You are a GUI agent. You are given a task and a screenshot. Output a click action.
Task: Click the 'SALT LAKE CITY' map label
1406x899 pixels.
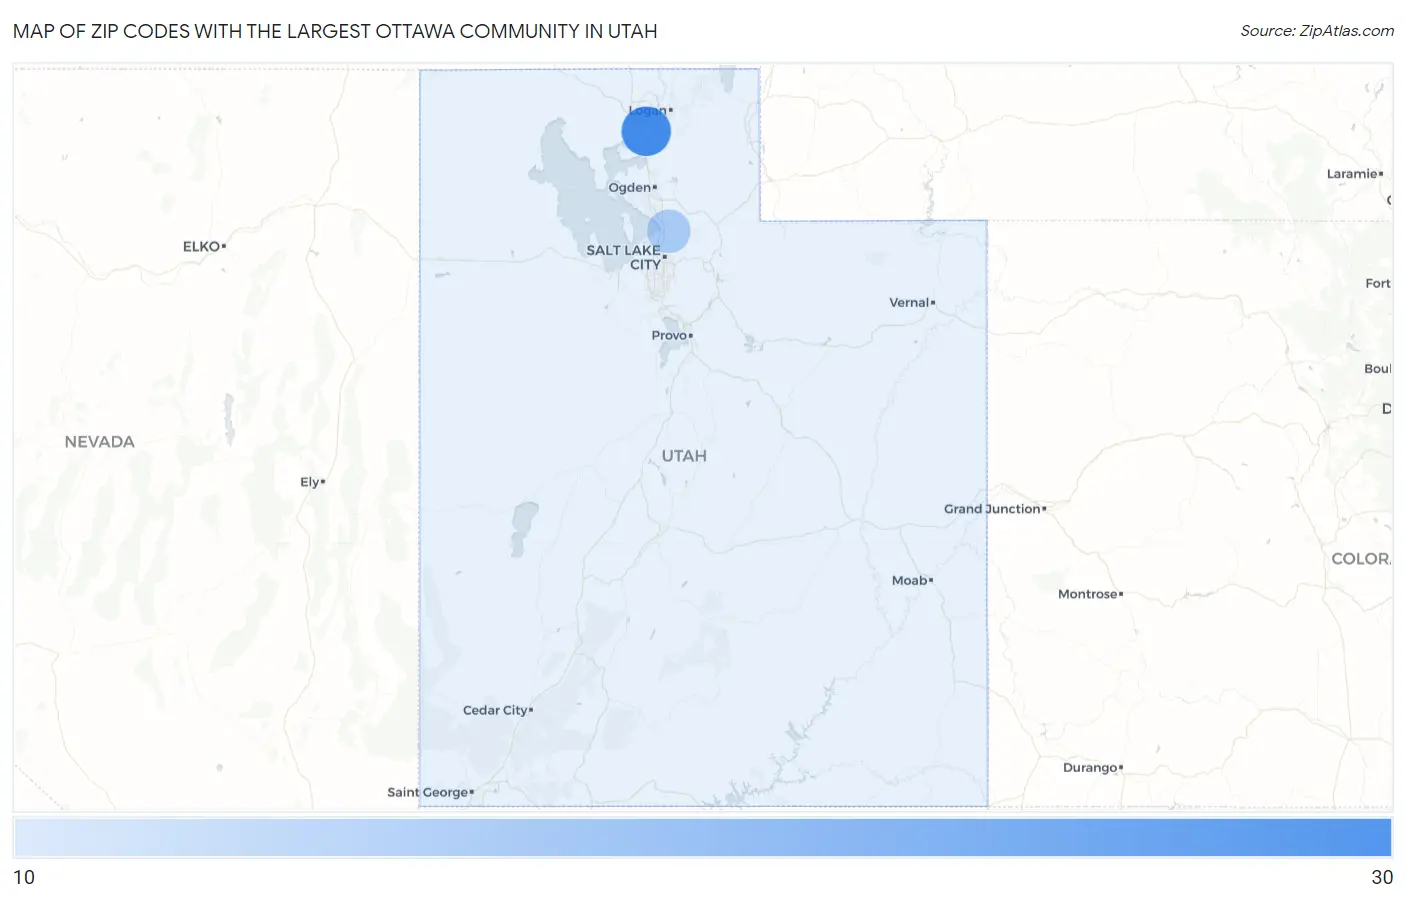point(624,257)
